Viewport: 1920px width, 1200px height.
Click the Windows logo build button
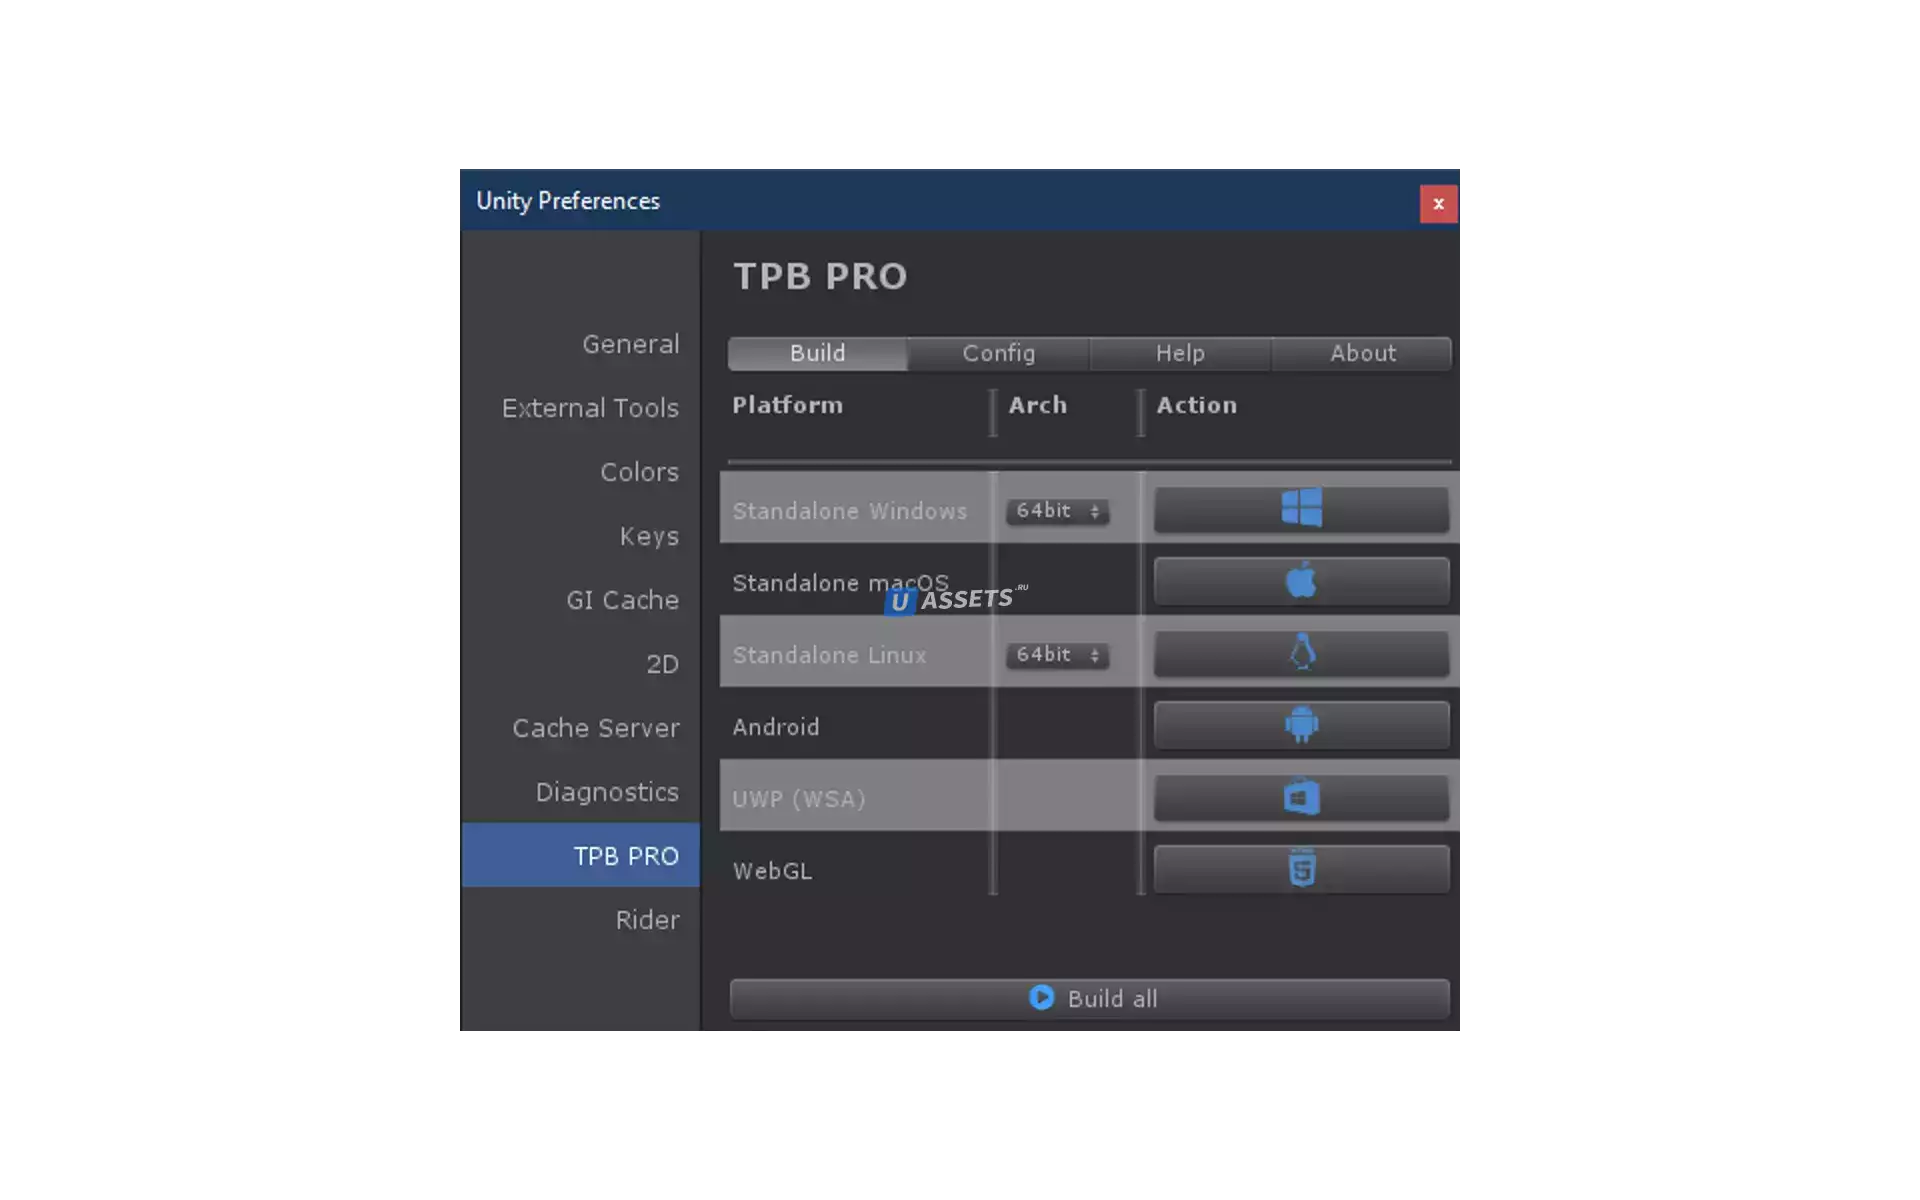point(1301,509)
